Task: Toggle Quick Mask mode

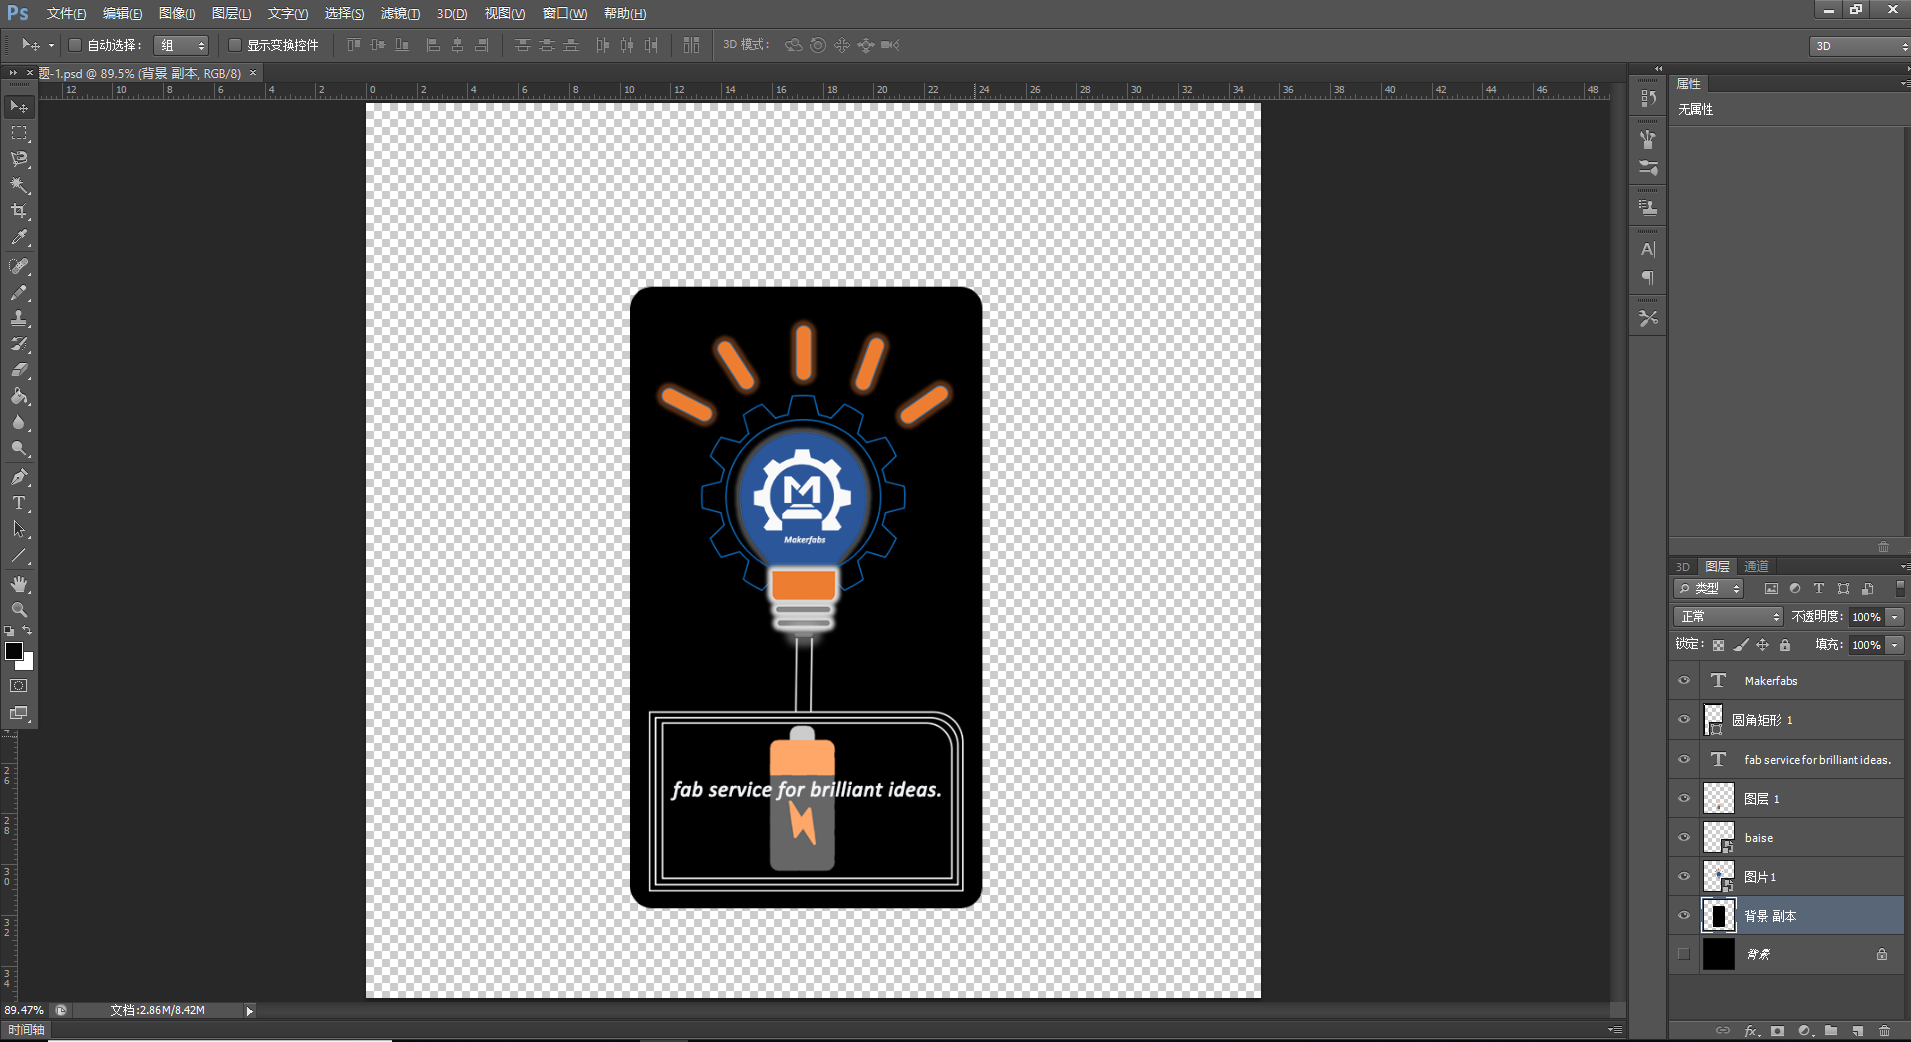Action: pyautogui.click(x=19, y=686)
